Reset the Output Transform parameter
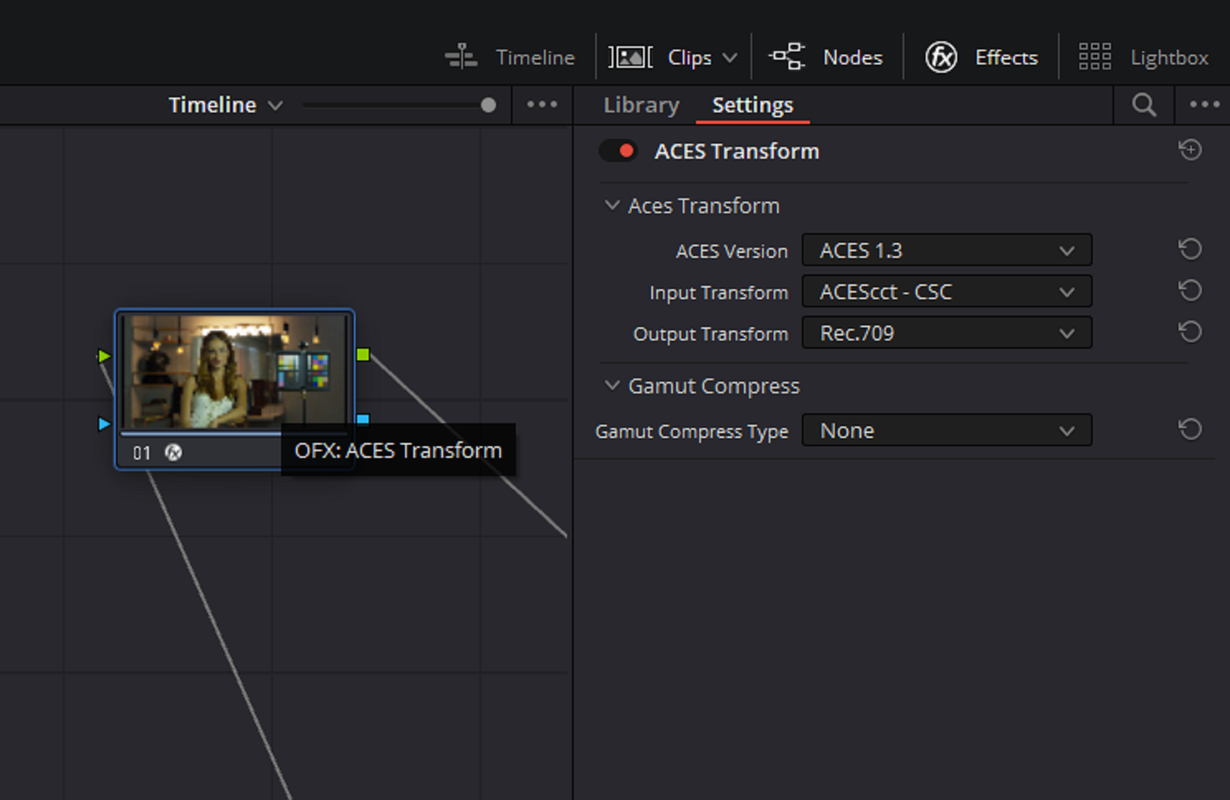 1189,331
